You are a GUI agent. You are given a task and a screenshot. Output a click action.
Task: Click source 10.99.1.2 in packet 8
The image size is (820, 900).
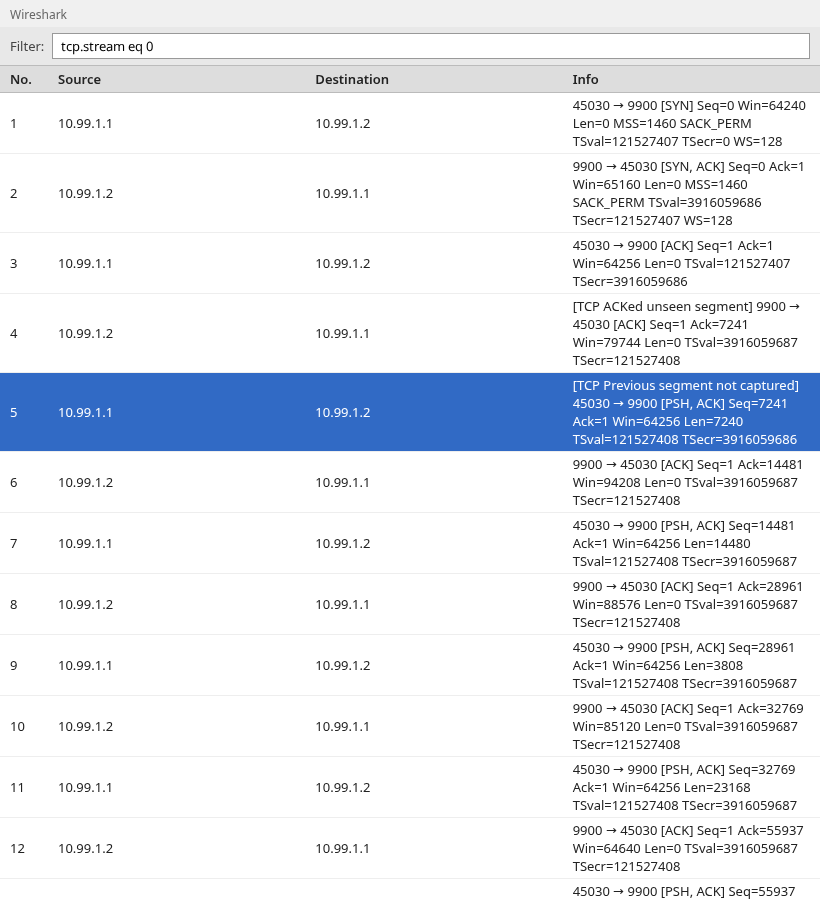pyautogui.click(x=86, y=604)
